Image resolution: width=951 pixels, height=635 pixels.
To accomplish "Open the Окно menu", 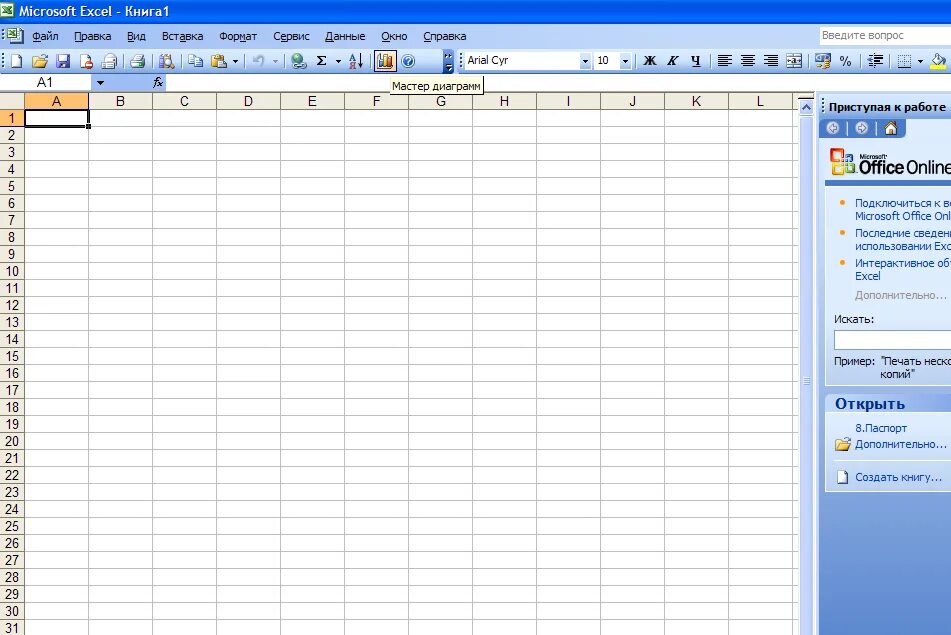I will tap(394, 36).
